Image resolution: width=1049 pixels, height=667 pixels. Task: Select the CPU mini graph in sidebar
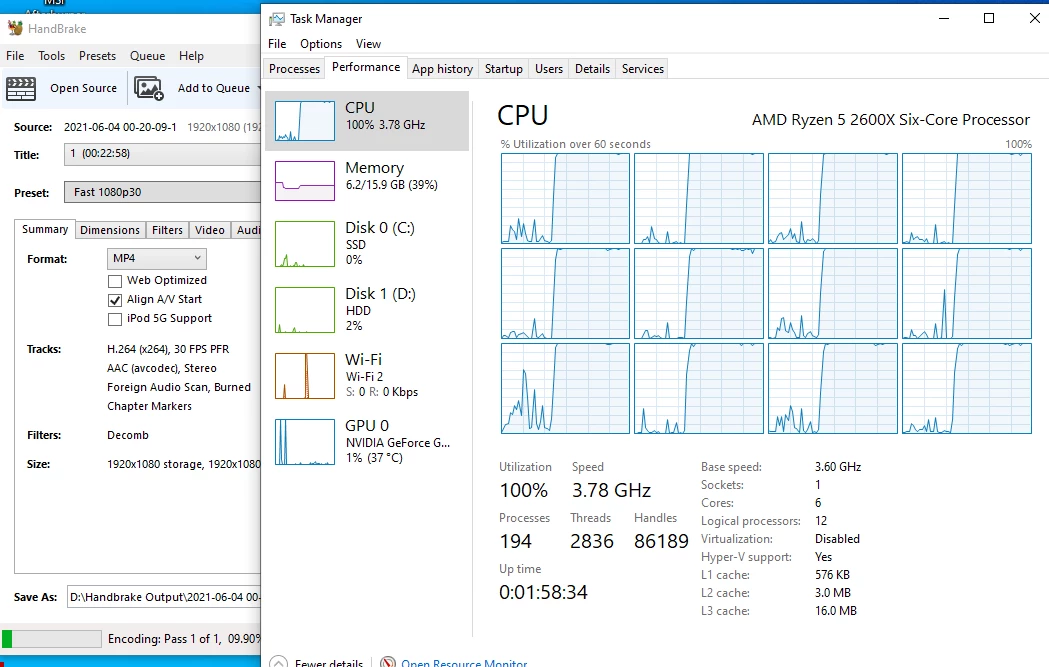pos(305,121)
